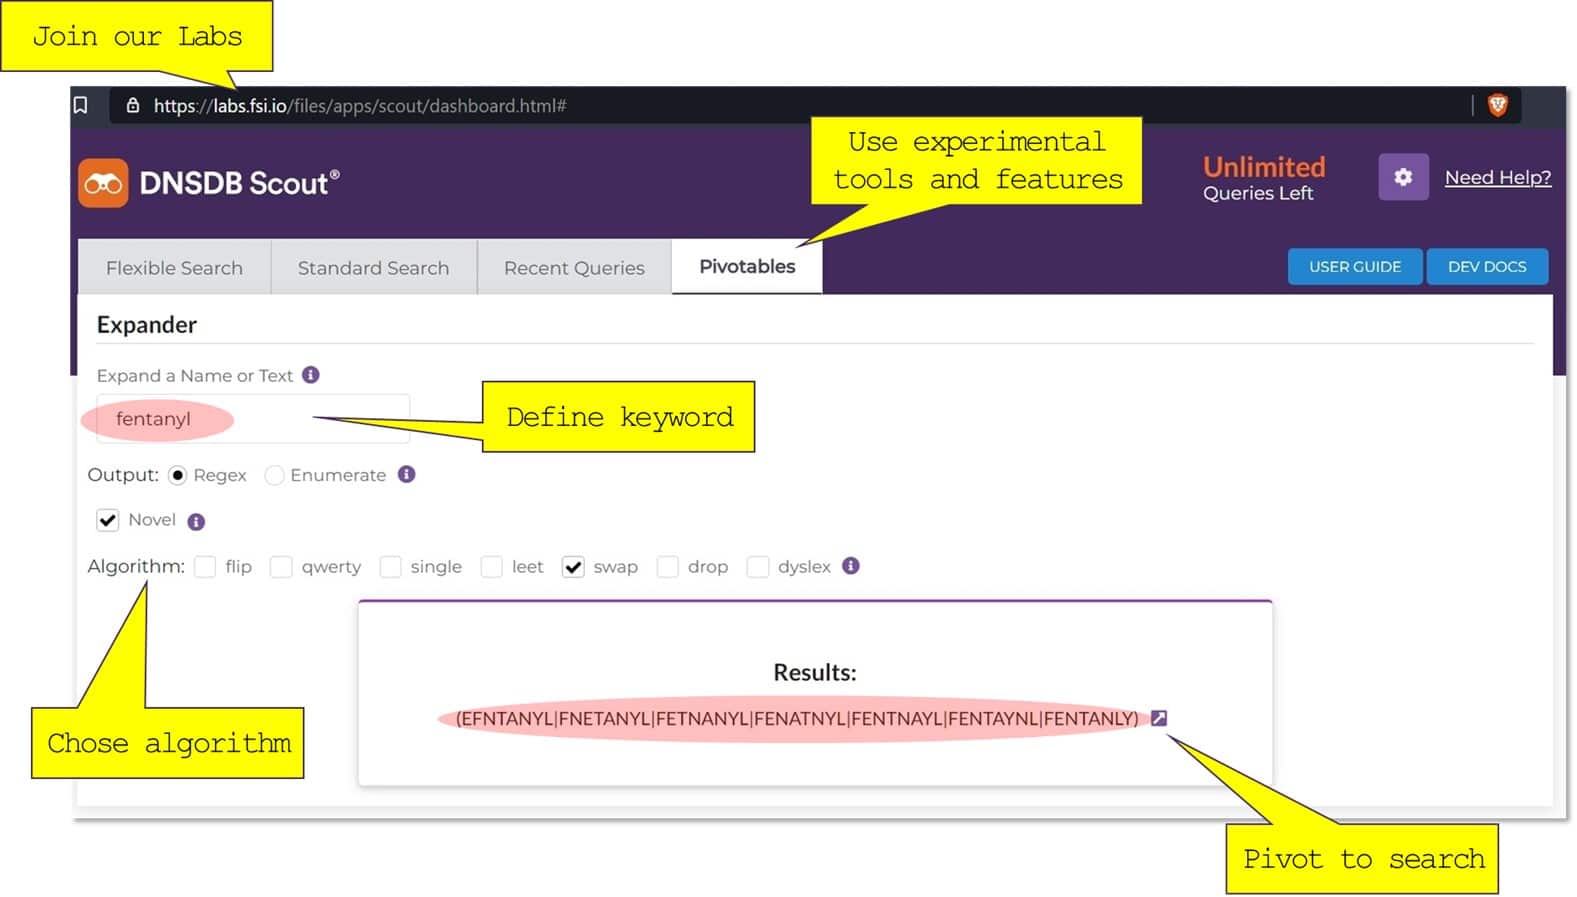Open the Recent Queries tab
Image resolution: width=1577 pixels, height=897 pixels.
pyautogui.click(x=574, y=267)
